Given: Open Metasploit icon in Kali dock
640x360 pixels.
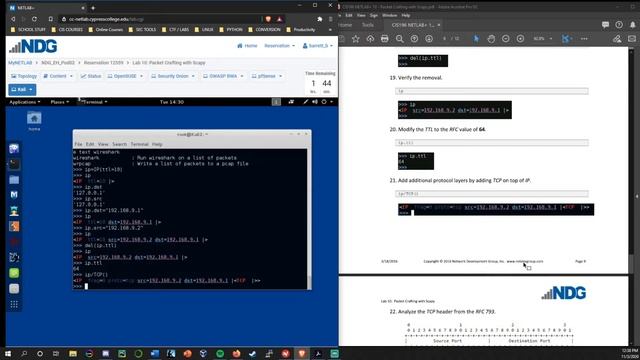Looking at the screenshot, I should pos(14,195).
